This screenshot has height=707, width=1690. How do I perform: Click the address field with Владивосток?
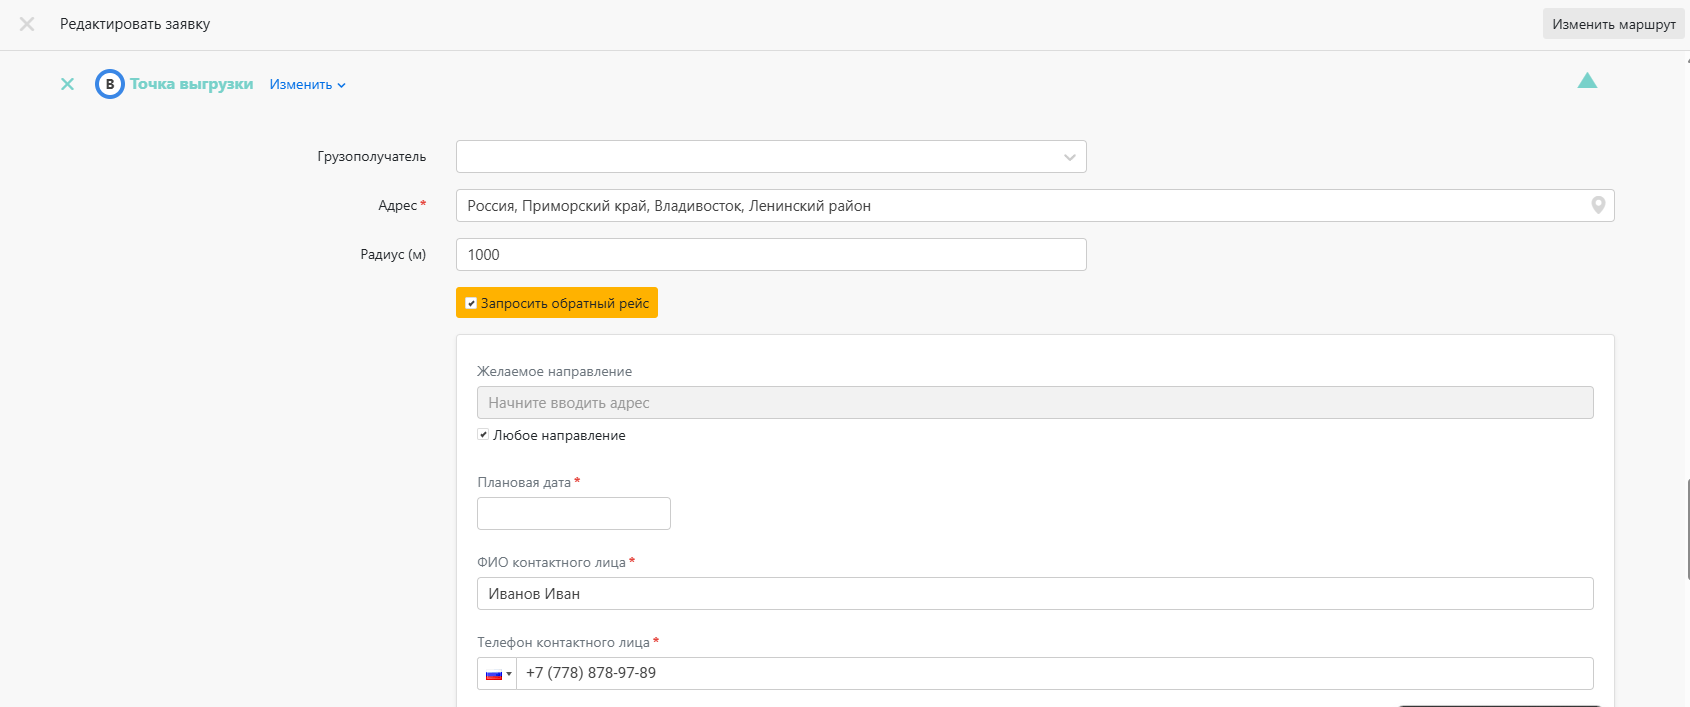tap(1020, 206)
